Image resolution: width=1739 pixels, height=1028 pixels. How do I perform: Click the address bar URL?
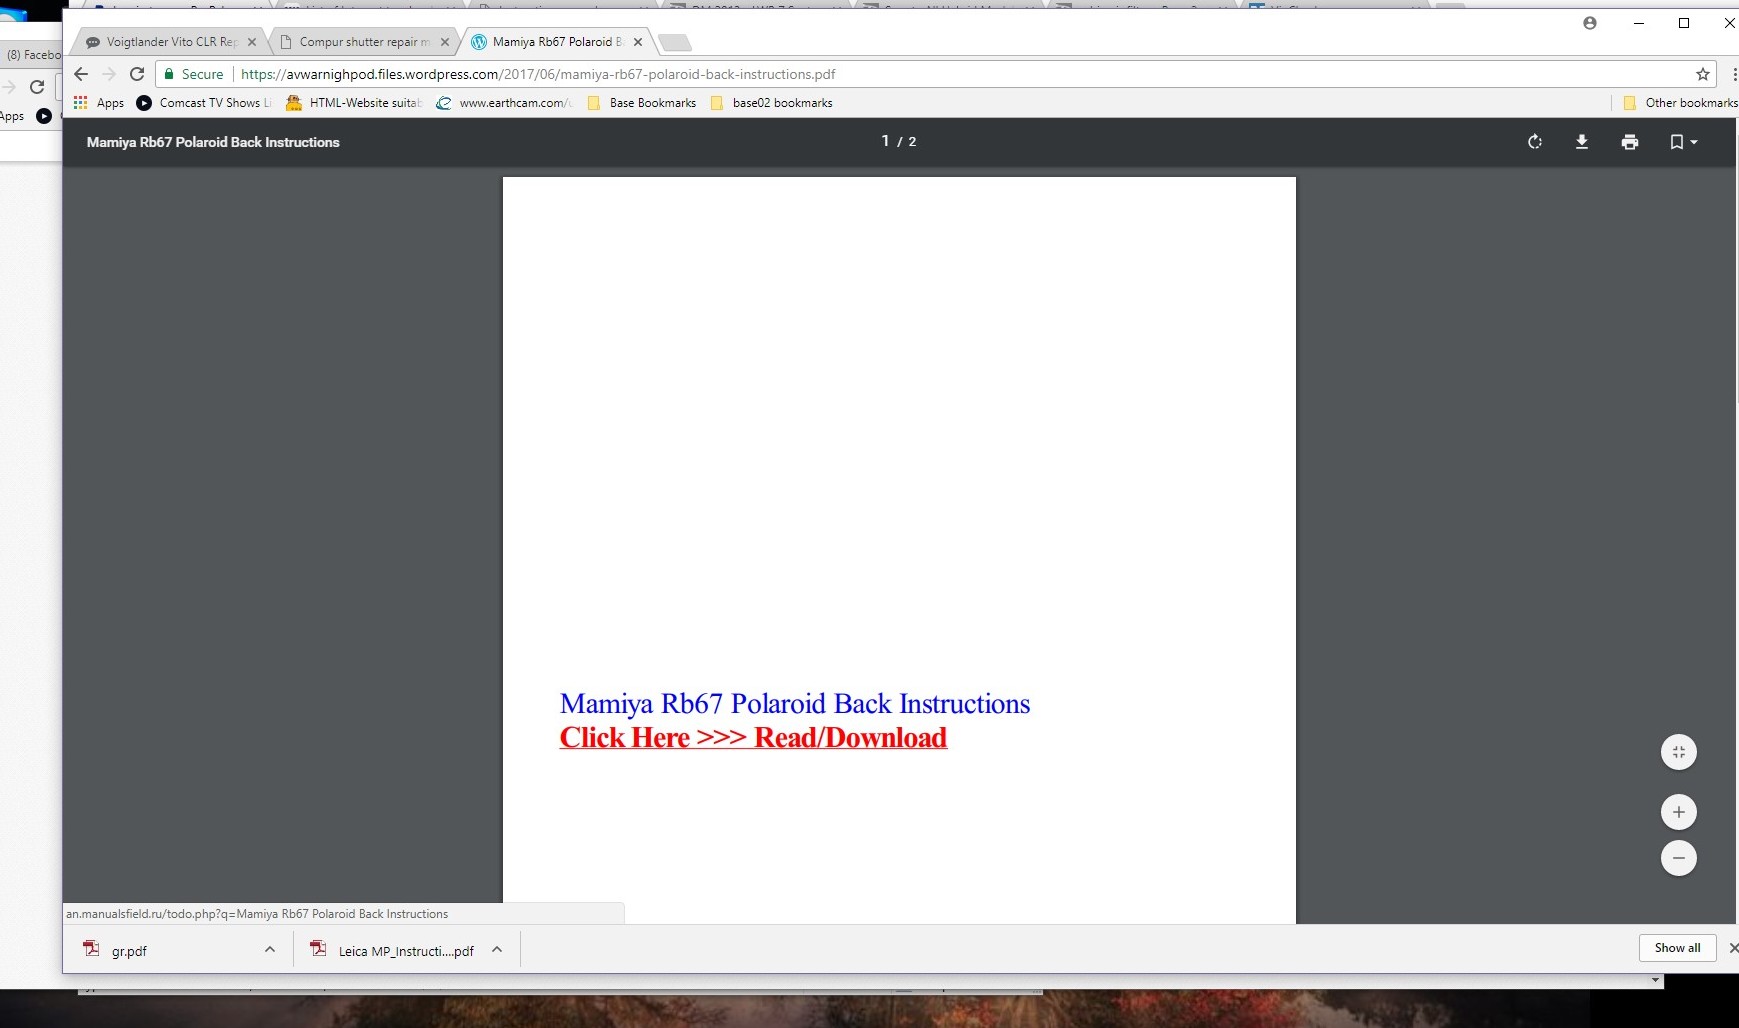(538, 74)
